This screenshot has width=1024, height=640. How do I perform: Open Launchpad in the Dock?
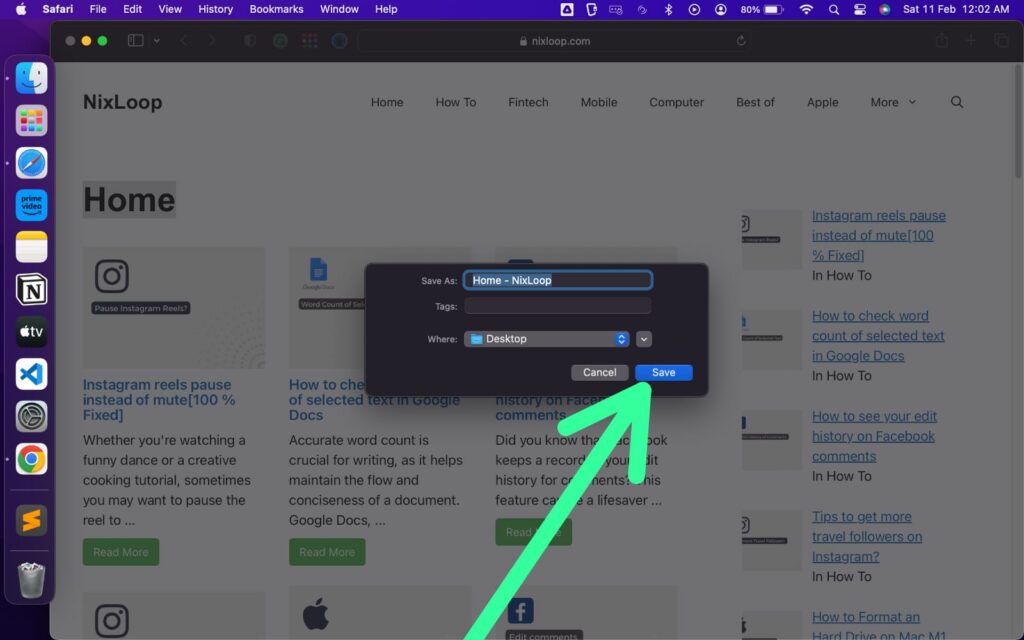click(x=31, y=120)
